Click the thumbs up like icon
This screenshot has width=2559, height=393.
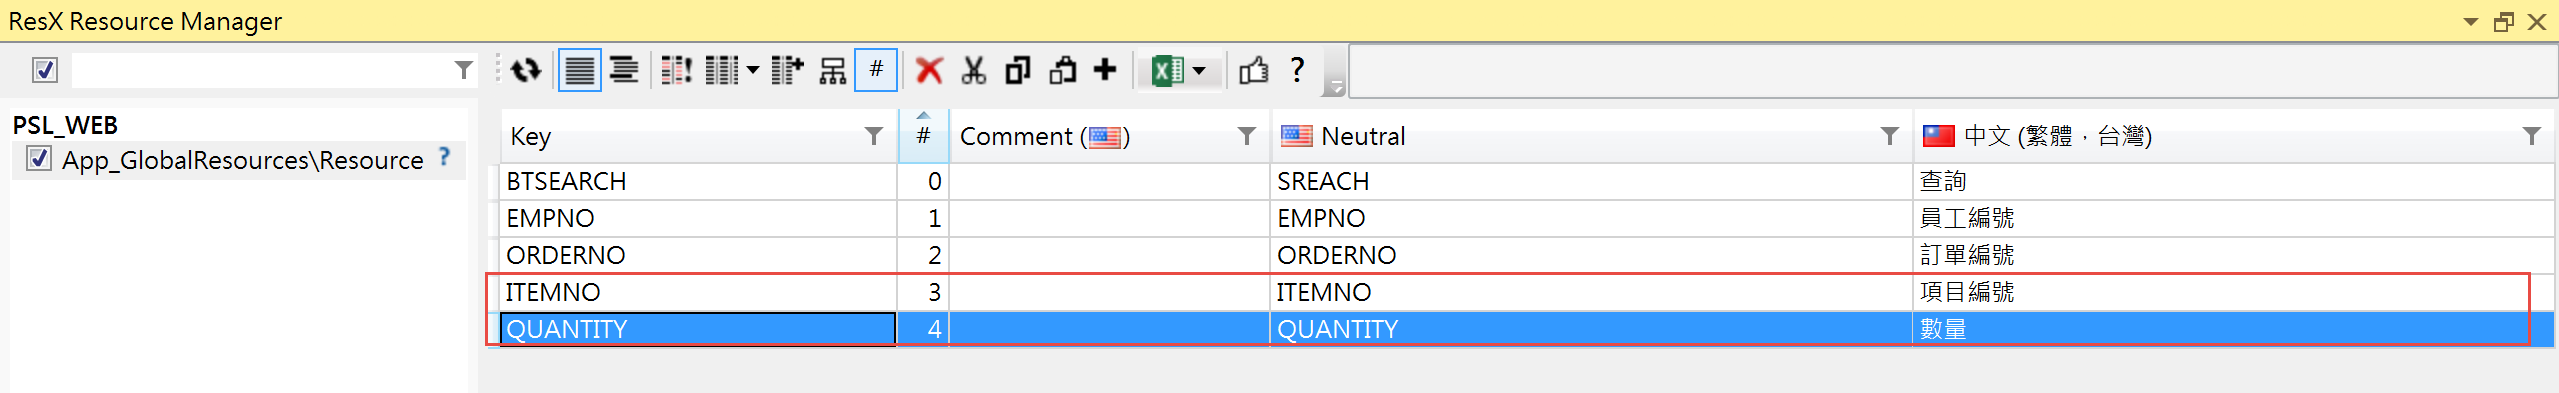coord(1253,71)
